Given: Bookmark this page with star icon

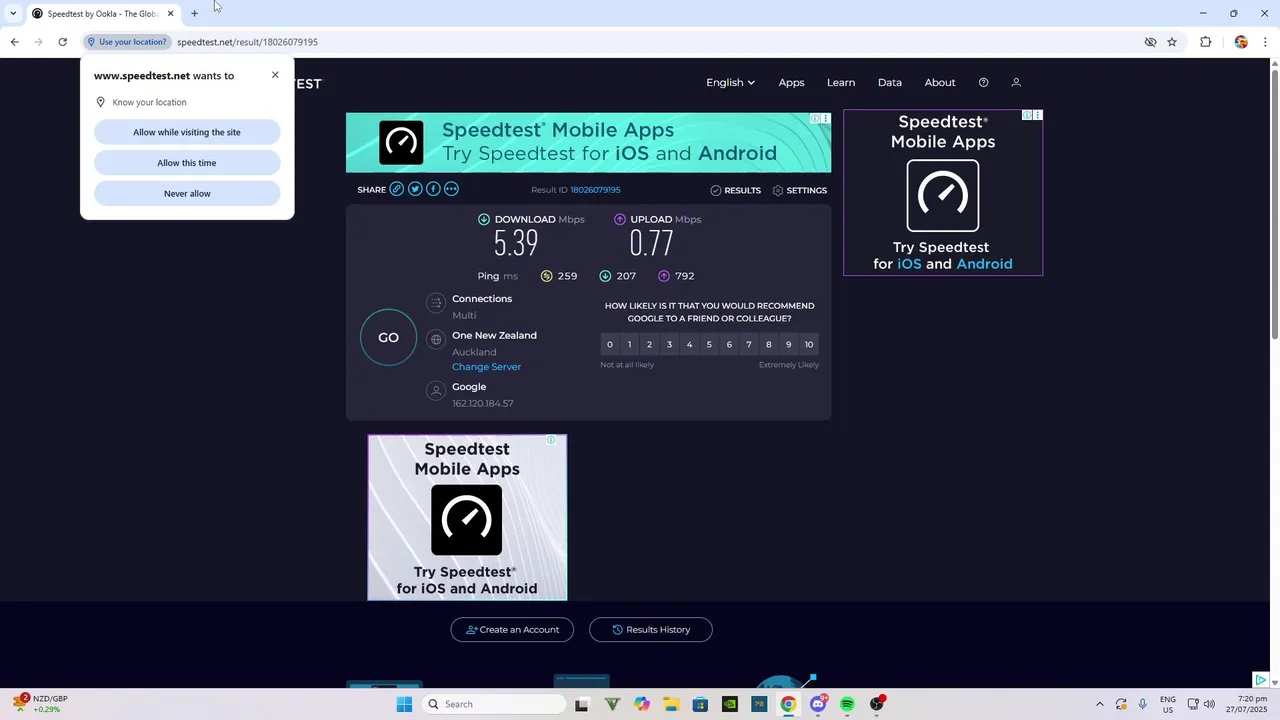Looking at the screenshot, I should point(1172,42).
